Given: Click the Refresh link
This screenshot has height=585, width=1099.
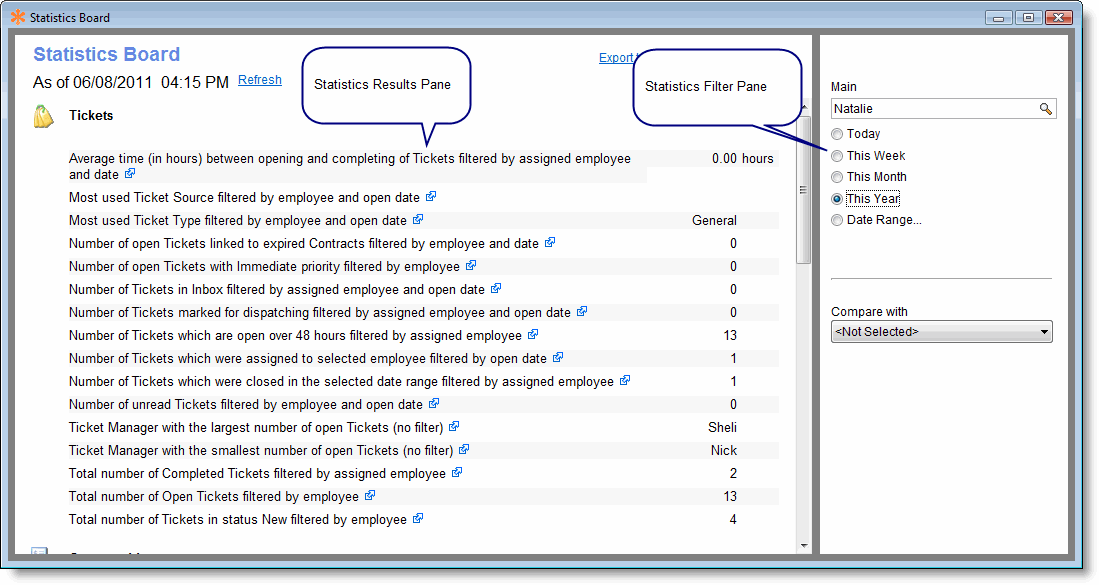Looking at the screenshot, I should pos(260,80).
